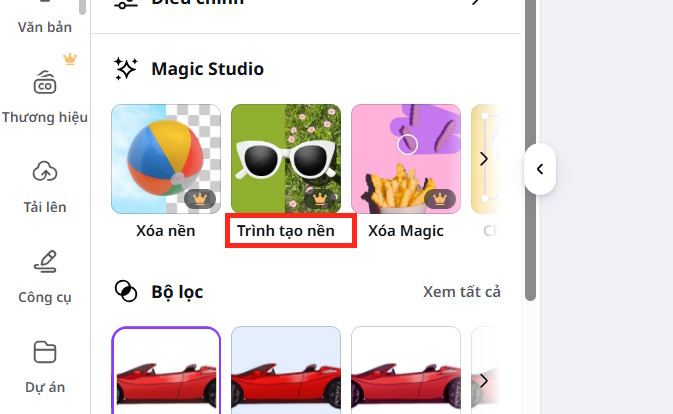The width and height of the screenshot is (673, 414).
Task: Click the Bộ lọc overlapping circles icon
Action: pyautogui.click(x=126, y=291)
